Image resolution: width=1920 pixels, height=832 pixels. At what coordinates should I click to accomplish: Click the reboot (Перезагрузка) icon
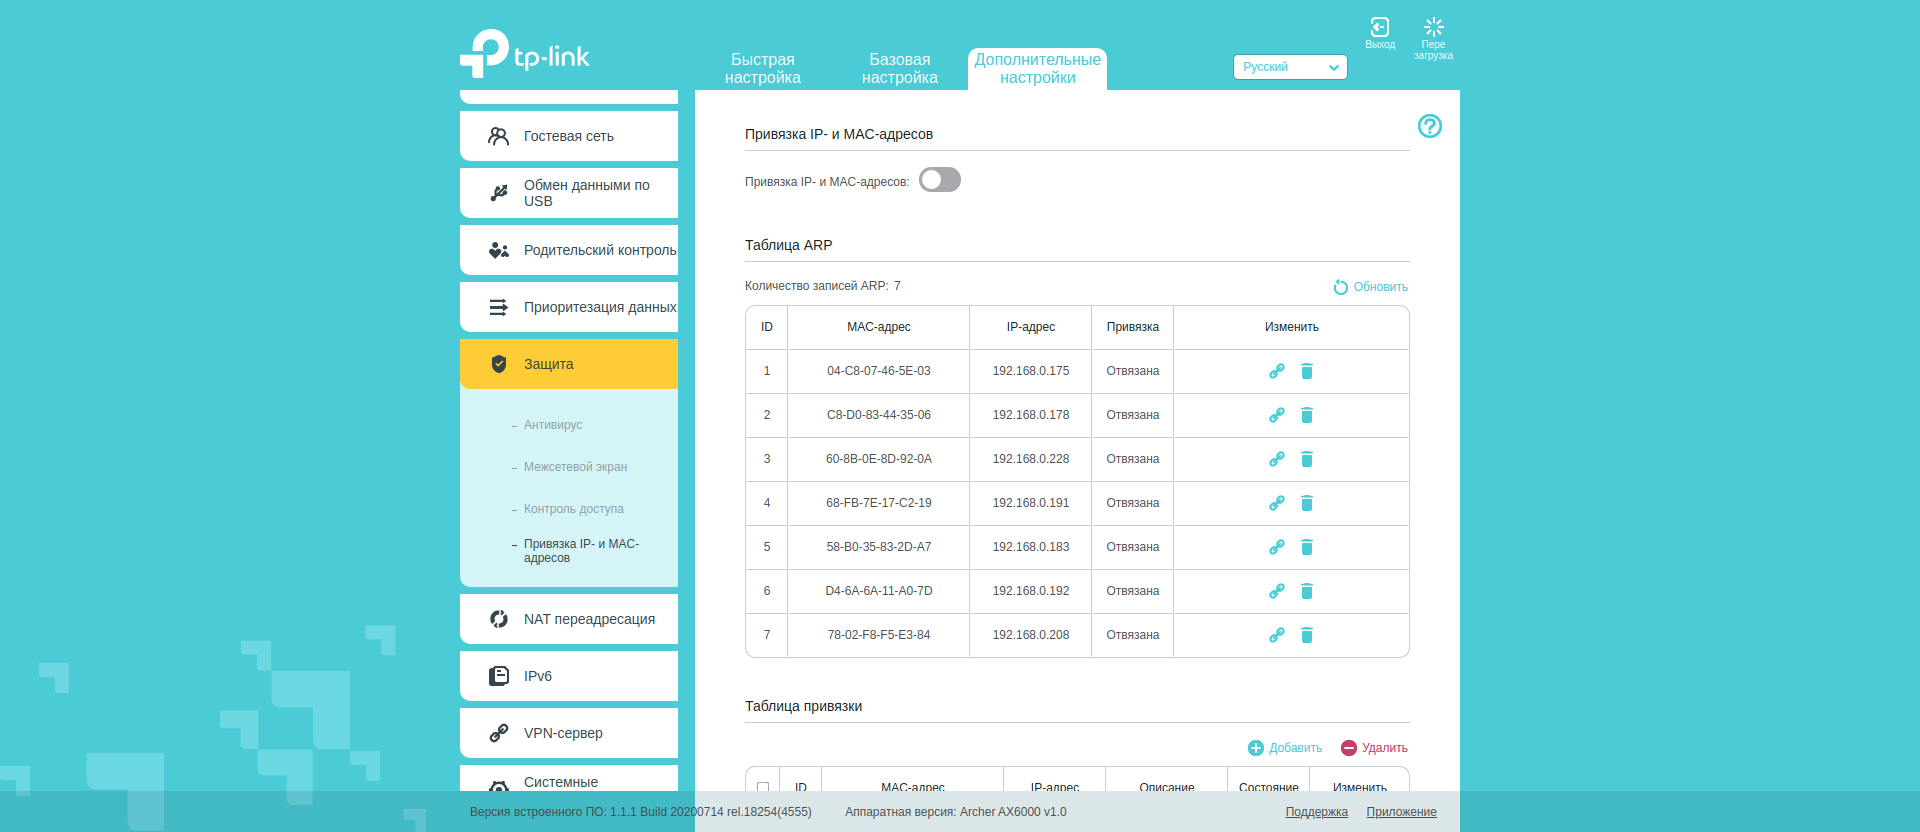(x=1433, y=28)
